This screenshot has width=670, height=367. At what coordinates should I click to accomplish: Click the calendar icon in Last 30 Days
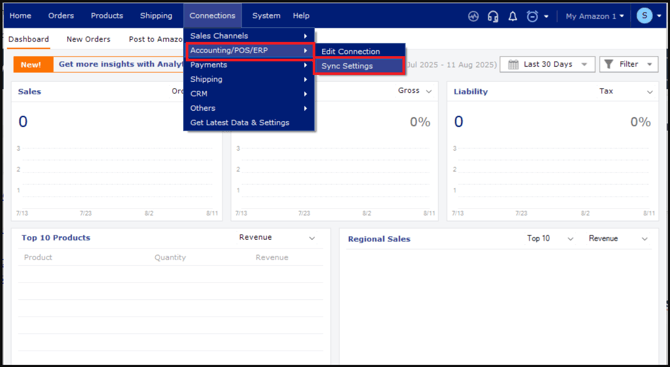click(513, 65)
